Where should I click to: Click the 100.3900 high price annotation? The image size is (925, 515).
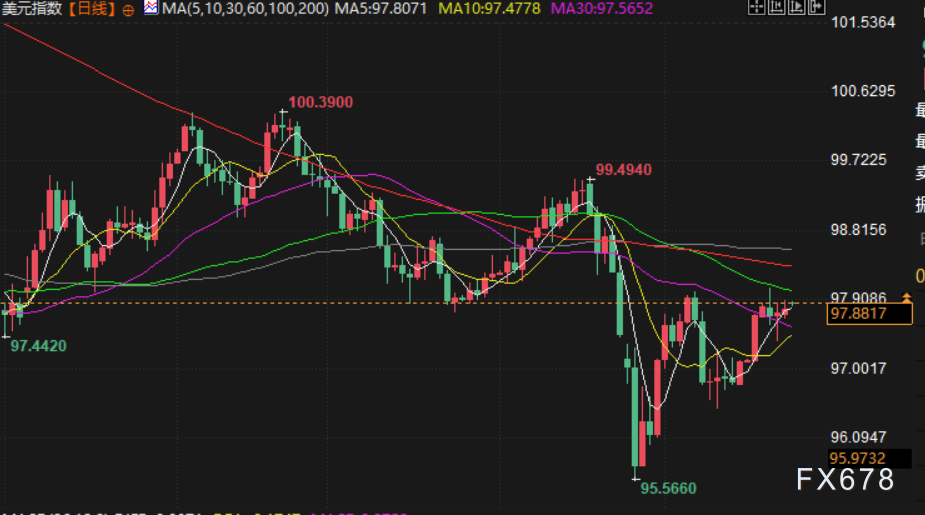tap(320, 102)
